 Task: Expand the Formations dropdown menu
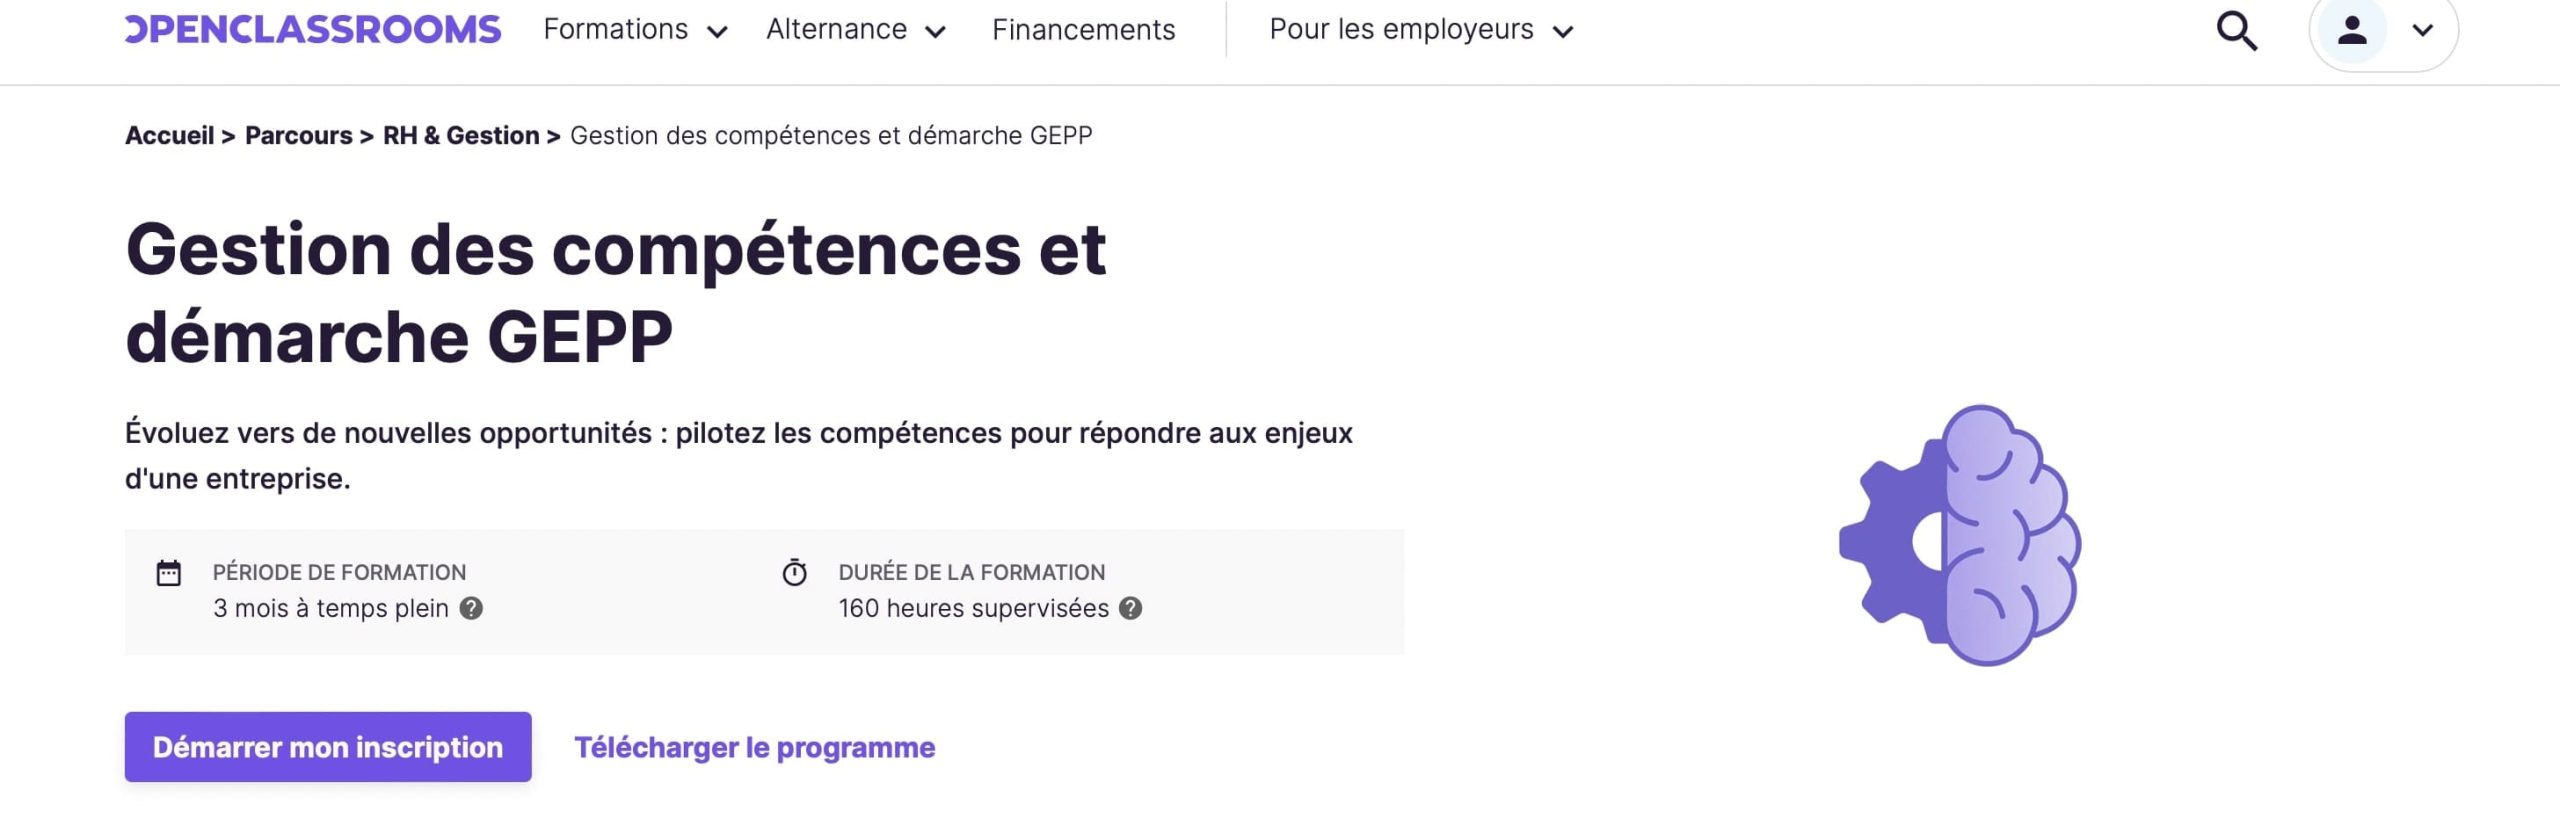point(635,30)
